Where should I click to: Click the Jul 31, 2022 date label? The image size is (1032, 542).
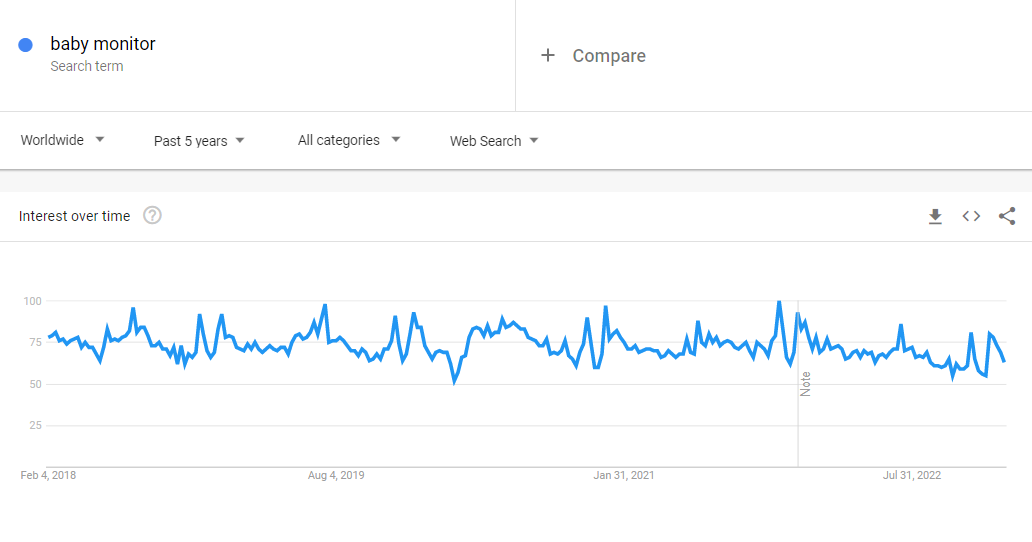(912, 475)
